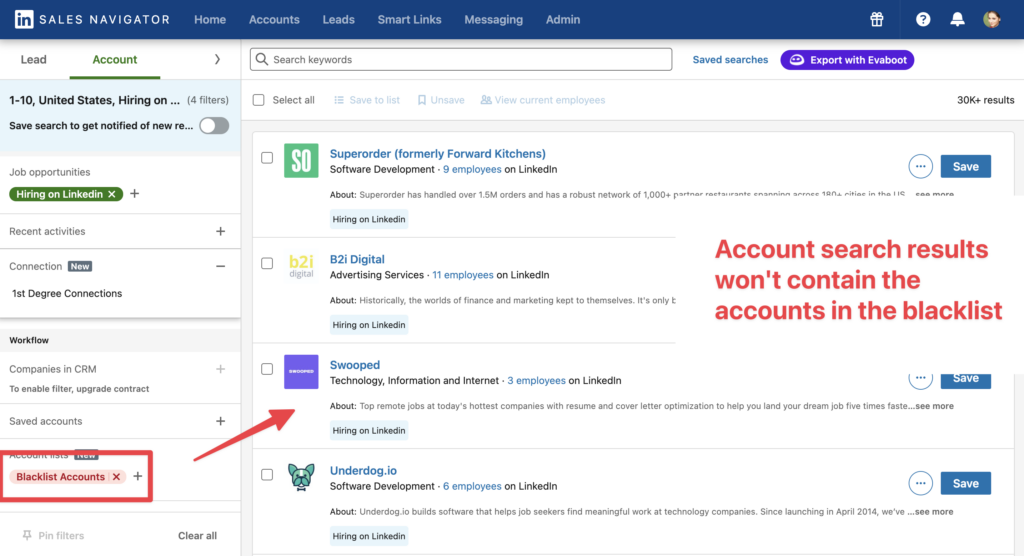Check the Superorder result checkbox
This screenshot has width=1024, height=556.
(x=267, y=158)
